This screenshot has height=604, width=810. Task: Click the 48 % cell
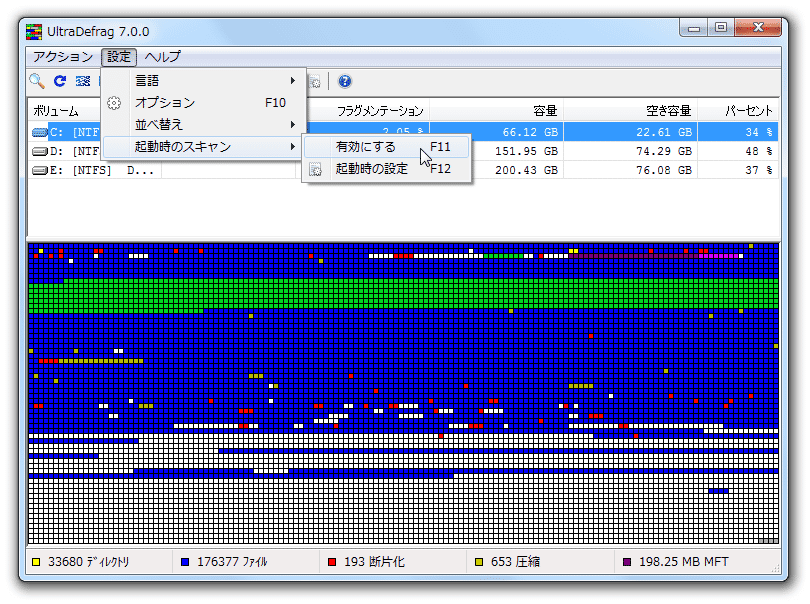[758, 151]
